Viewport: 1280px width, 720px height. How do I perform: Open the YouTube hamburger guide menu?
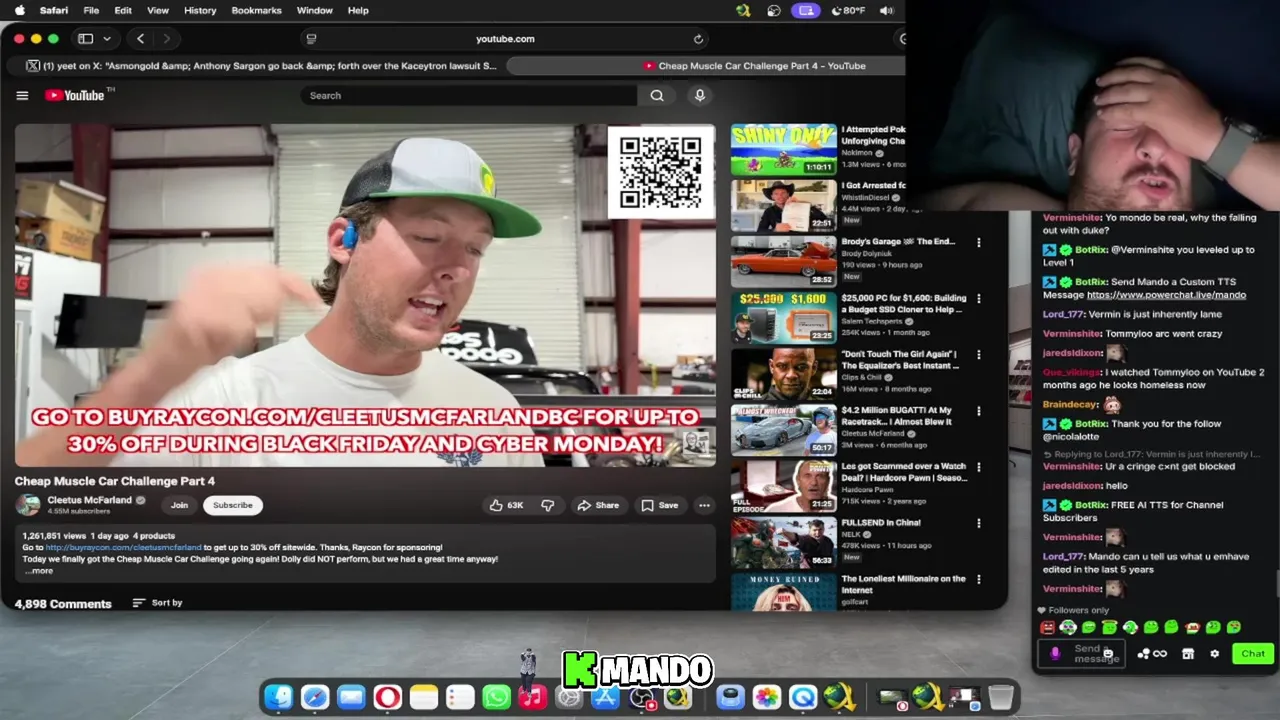[x=22, y=96]
